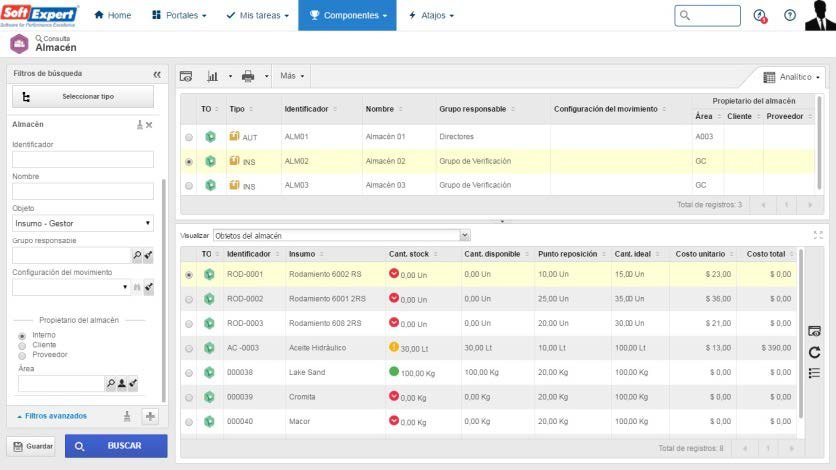Open the bar chart icon in the toolbar
This screenshot has height=470, width=836.
point(212,76)
